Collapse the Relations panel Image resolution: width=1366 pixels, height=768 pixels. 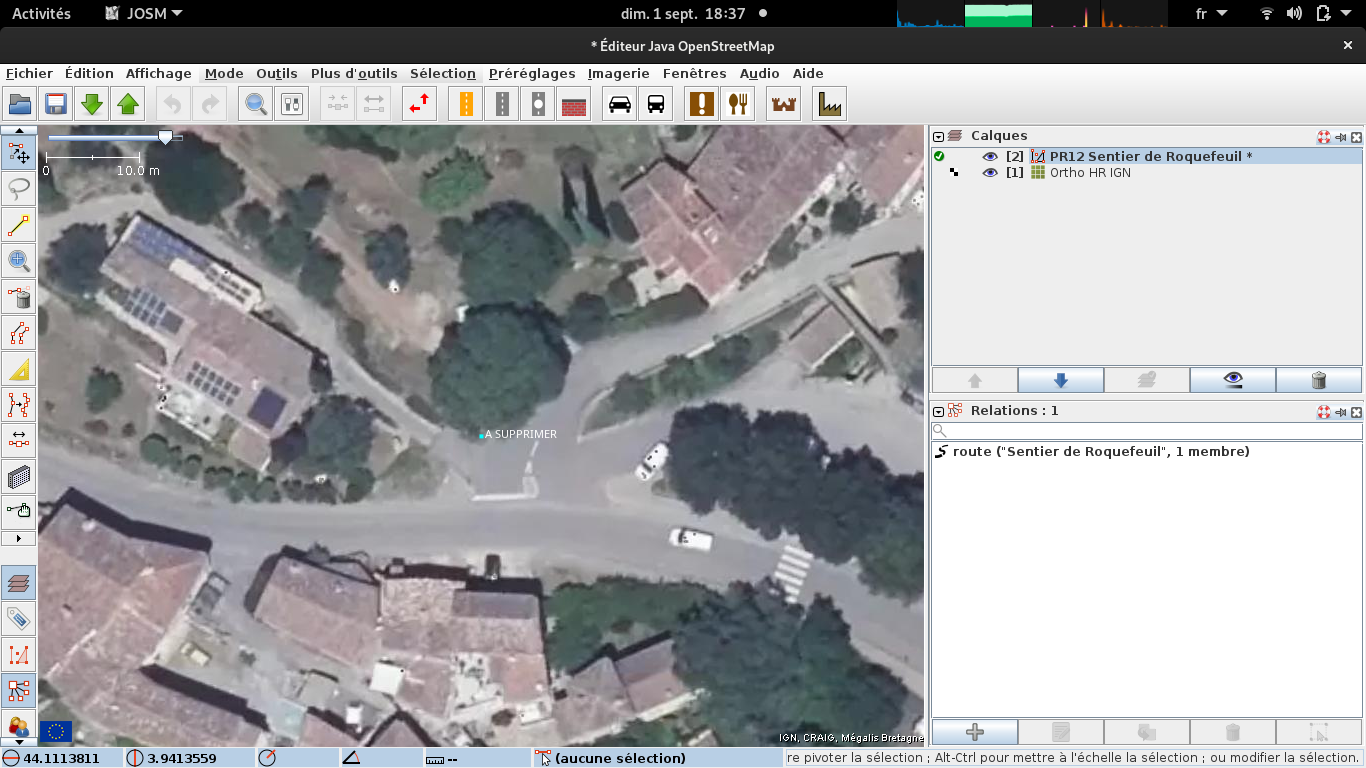(x=939, y=411)
